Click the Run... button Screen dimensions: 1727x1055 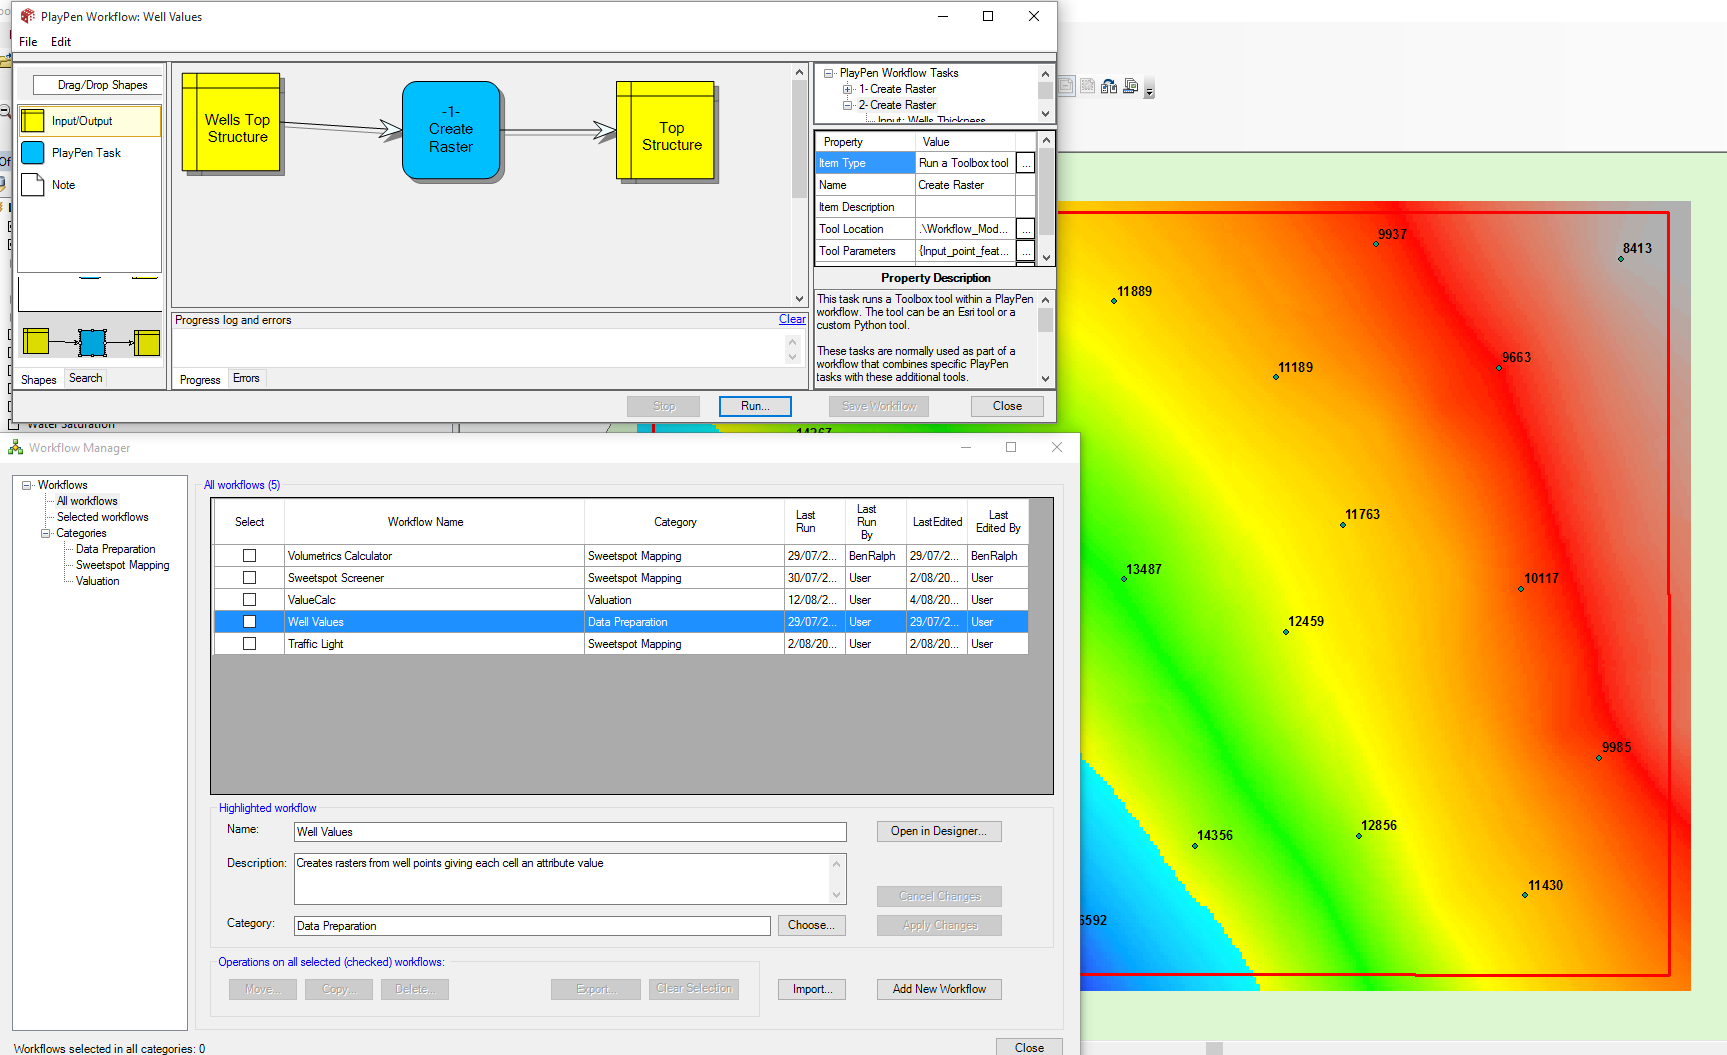click(755, 406)
